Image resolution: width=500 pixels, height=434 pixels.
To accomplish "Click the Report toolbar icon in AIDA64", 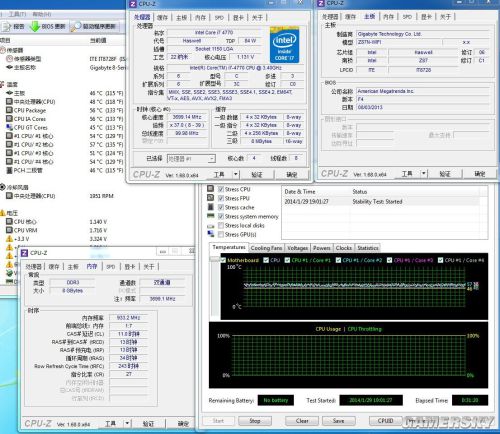I will point(7,26).
